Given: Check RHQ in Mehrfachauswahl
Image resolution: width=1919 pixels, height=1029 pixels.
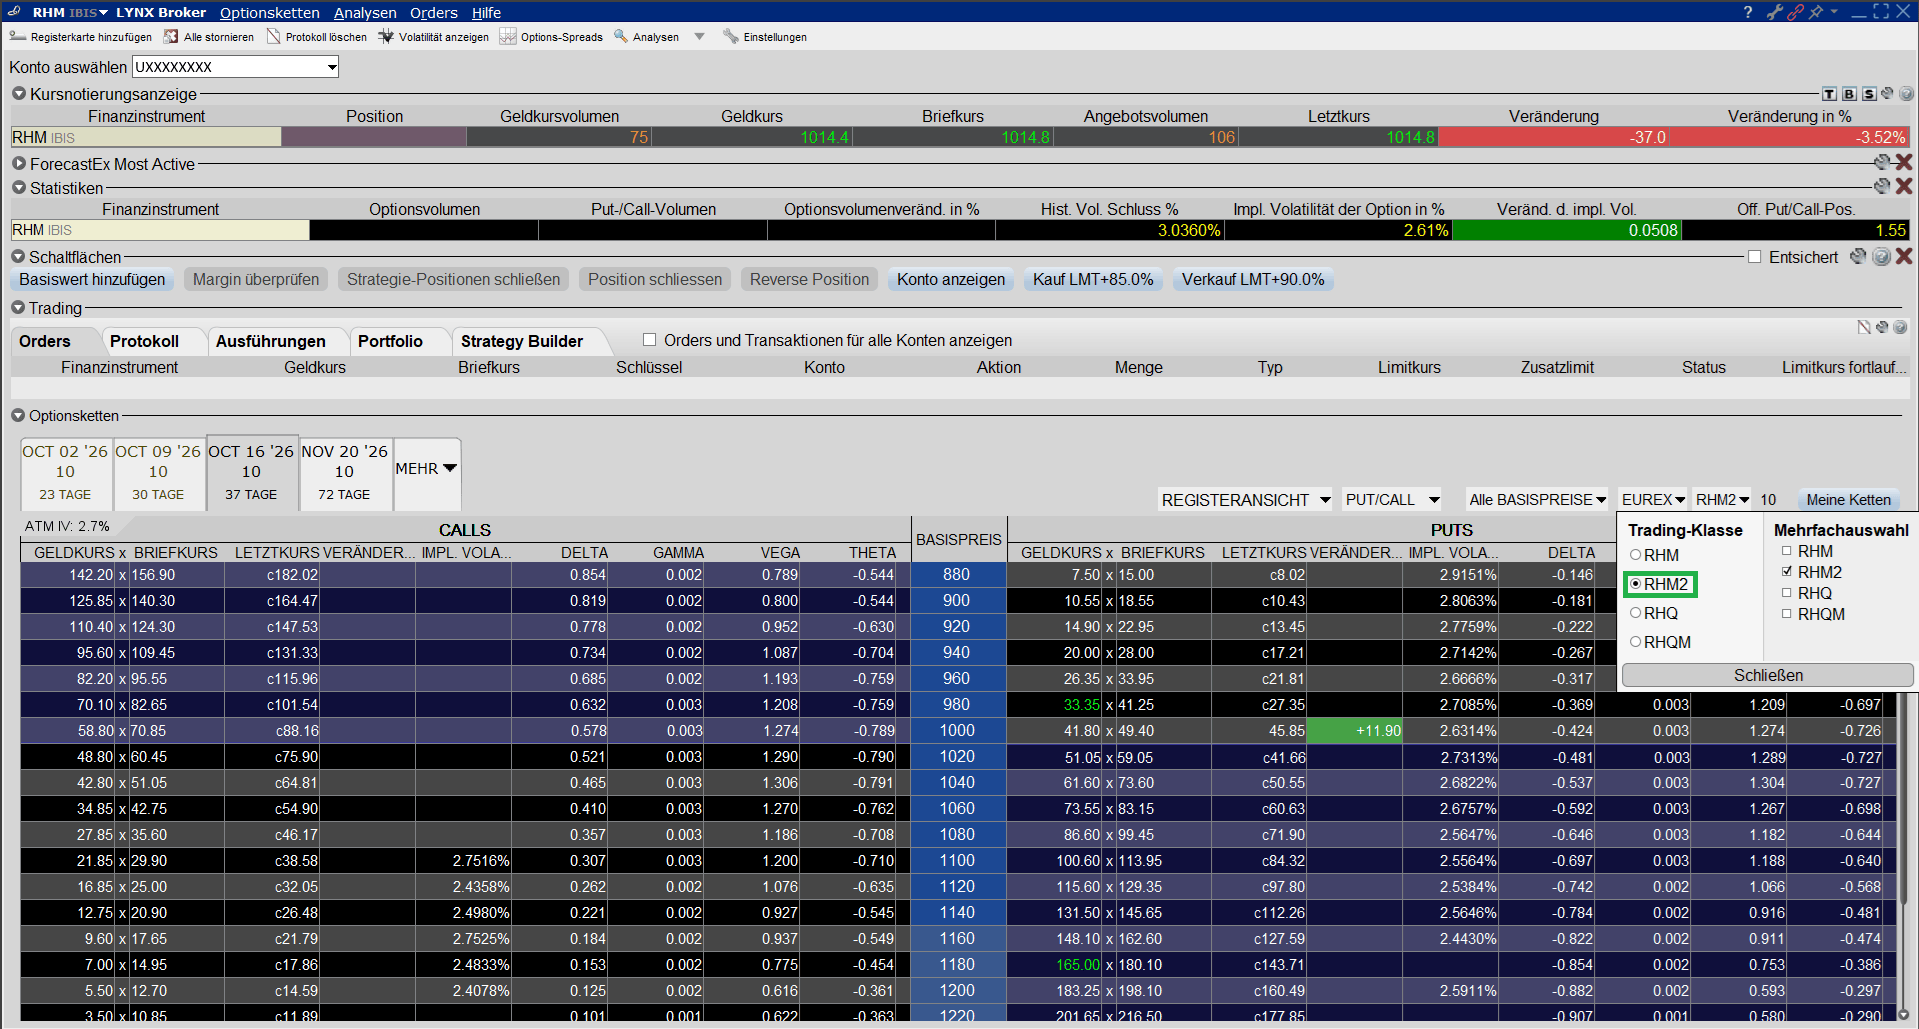Looking at the screenshot, I should 1786,593.
